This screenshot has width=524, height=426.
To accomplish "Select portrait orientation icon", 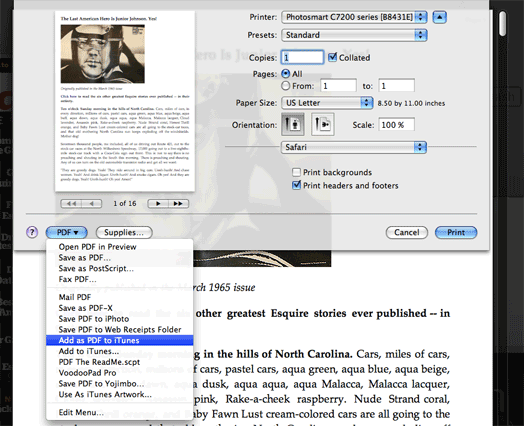I will click(x=293, y=124).
